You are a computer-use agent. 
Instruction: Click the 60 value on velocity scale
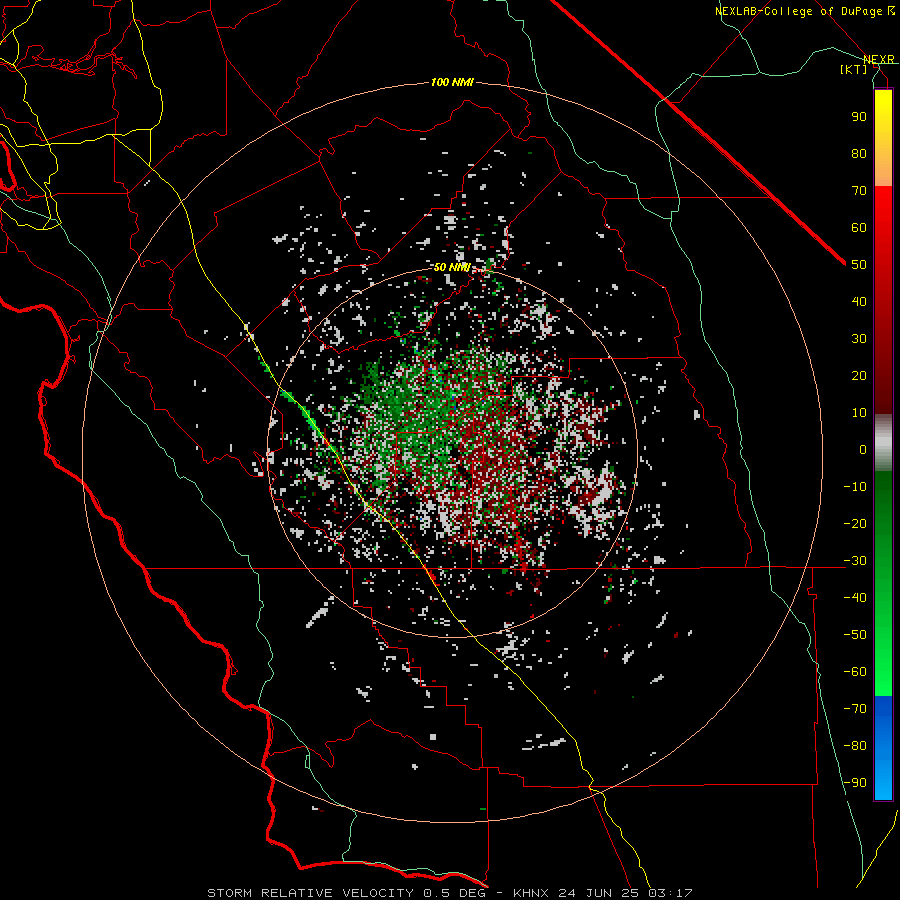(x=859, y=227)
